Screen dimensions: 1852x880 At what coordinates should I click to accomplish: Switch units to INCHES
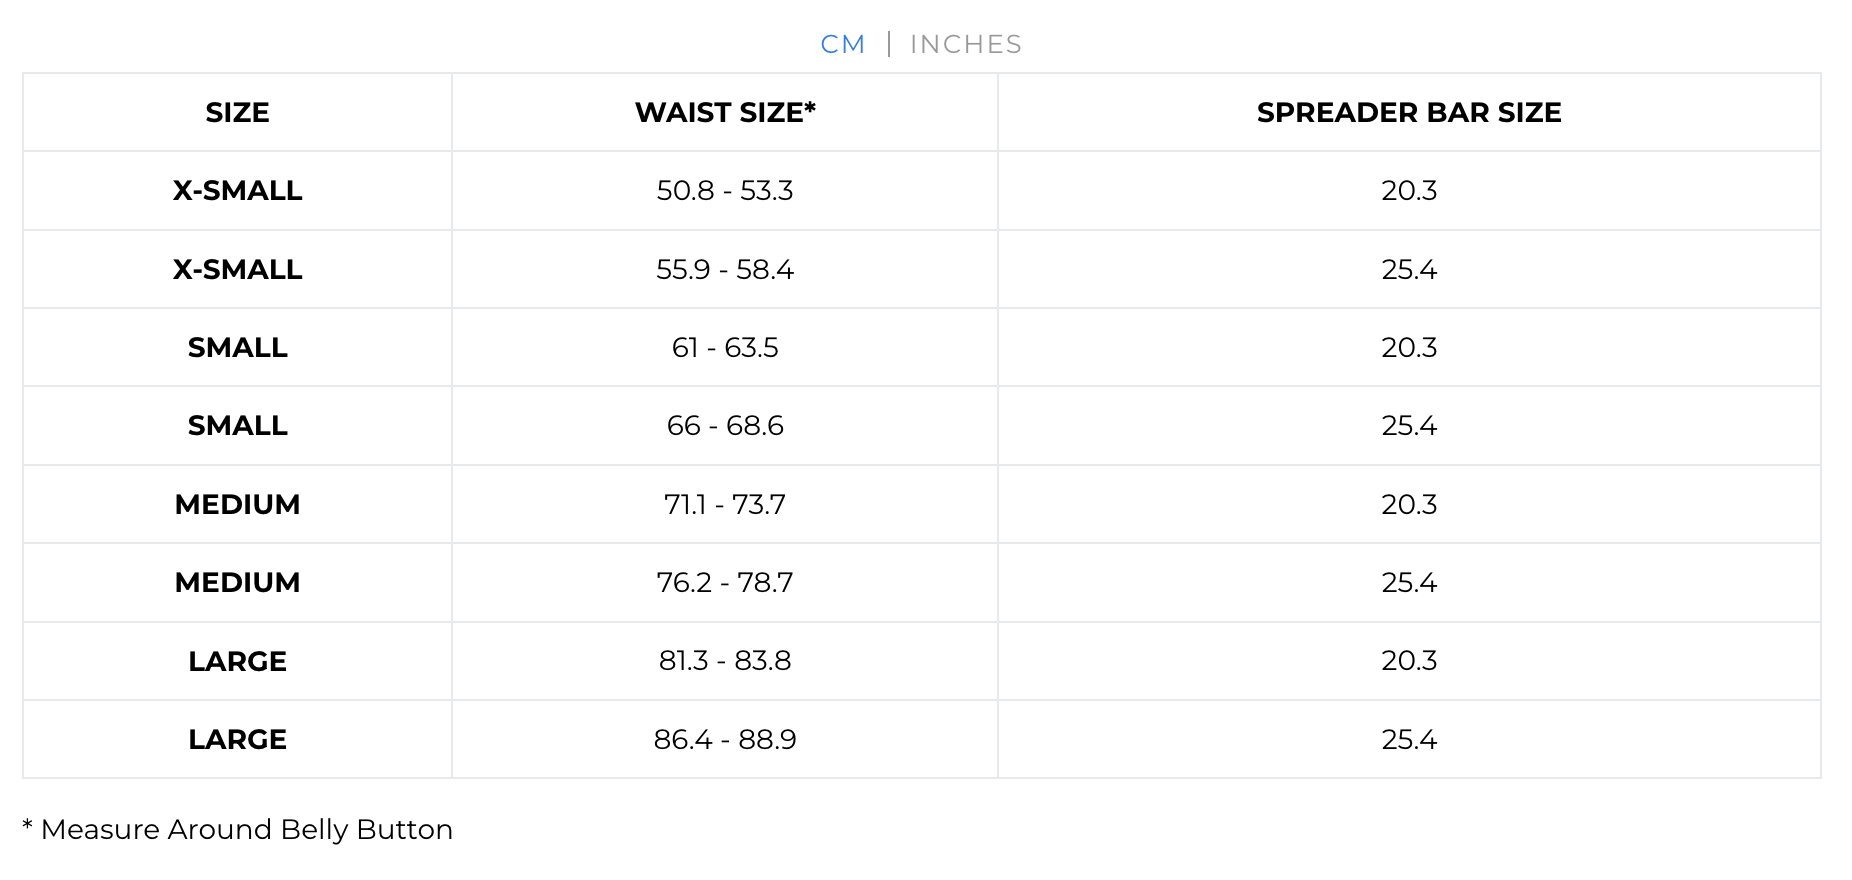(966, 44)
